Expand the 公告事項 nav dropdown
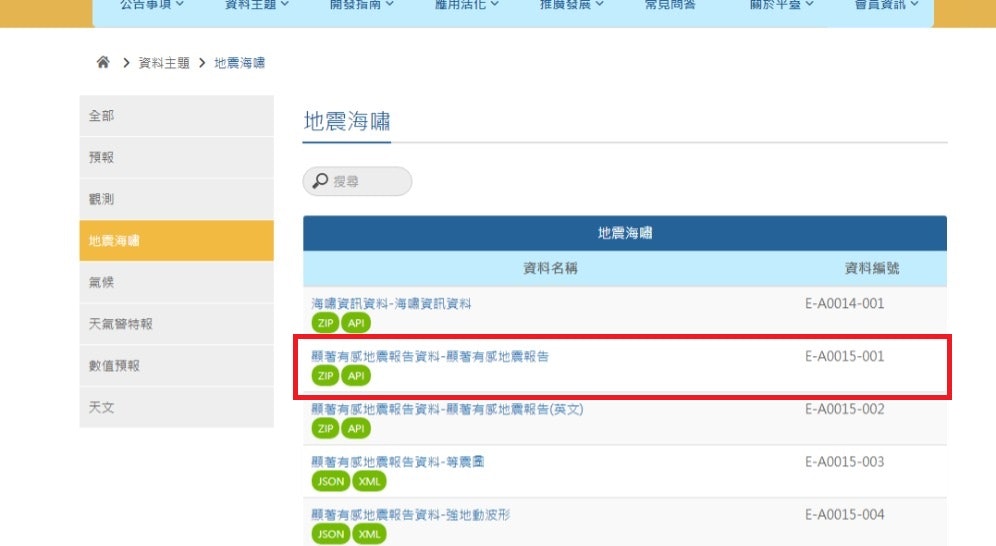 point(152,4)
